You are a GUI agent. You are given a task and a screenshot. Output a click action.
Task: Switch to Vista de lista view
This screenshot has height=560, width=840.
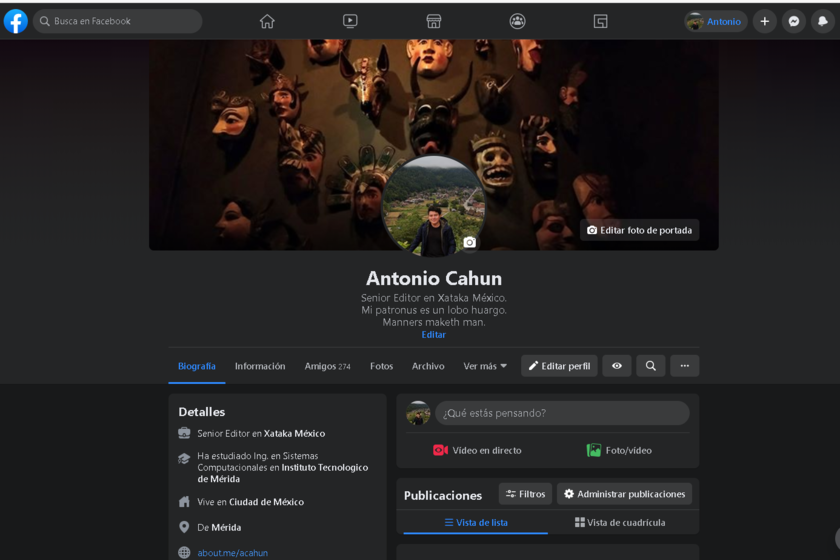tap(476, 522)
